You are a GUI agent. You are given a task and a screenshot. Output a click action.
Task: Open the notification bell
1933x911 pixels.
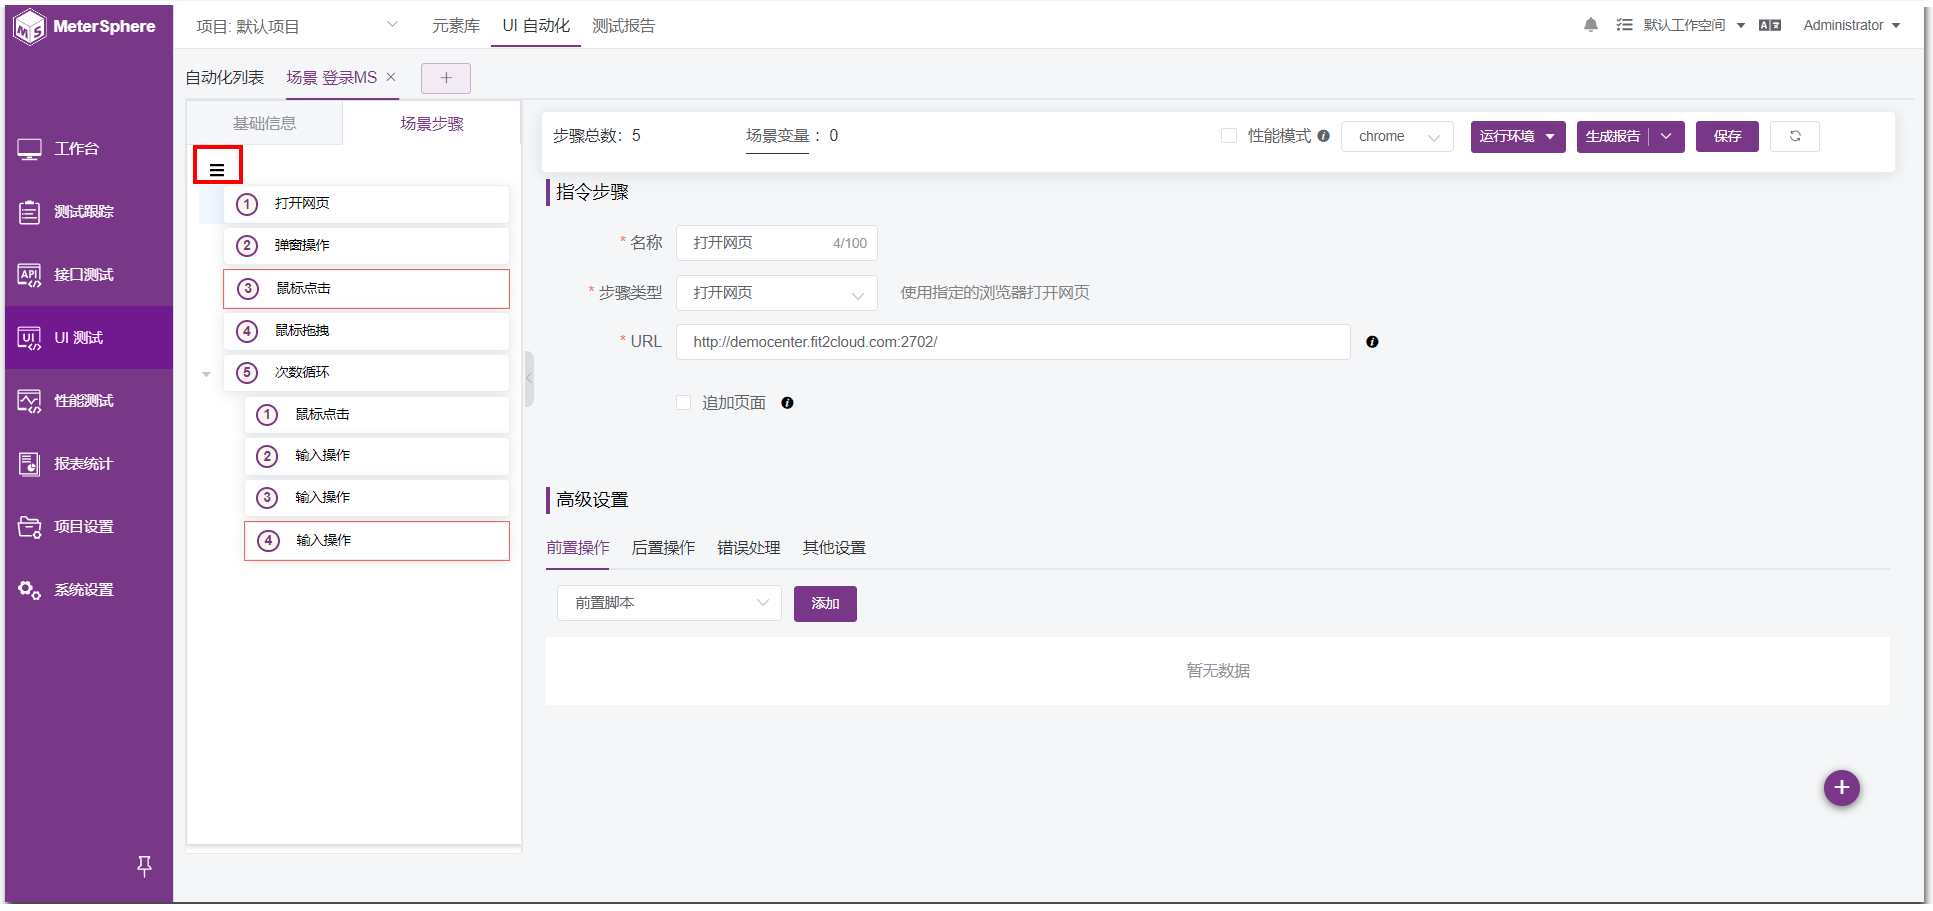point(1590,25)
